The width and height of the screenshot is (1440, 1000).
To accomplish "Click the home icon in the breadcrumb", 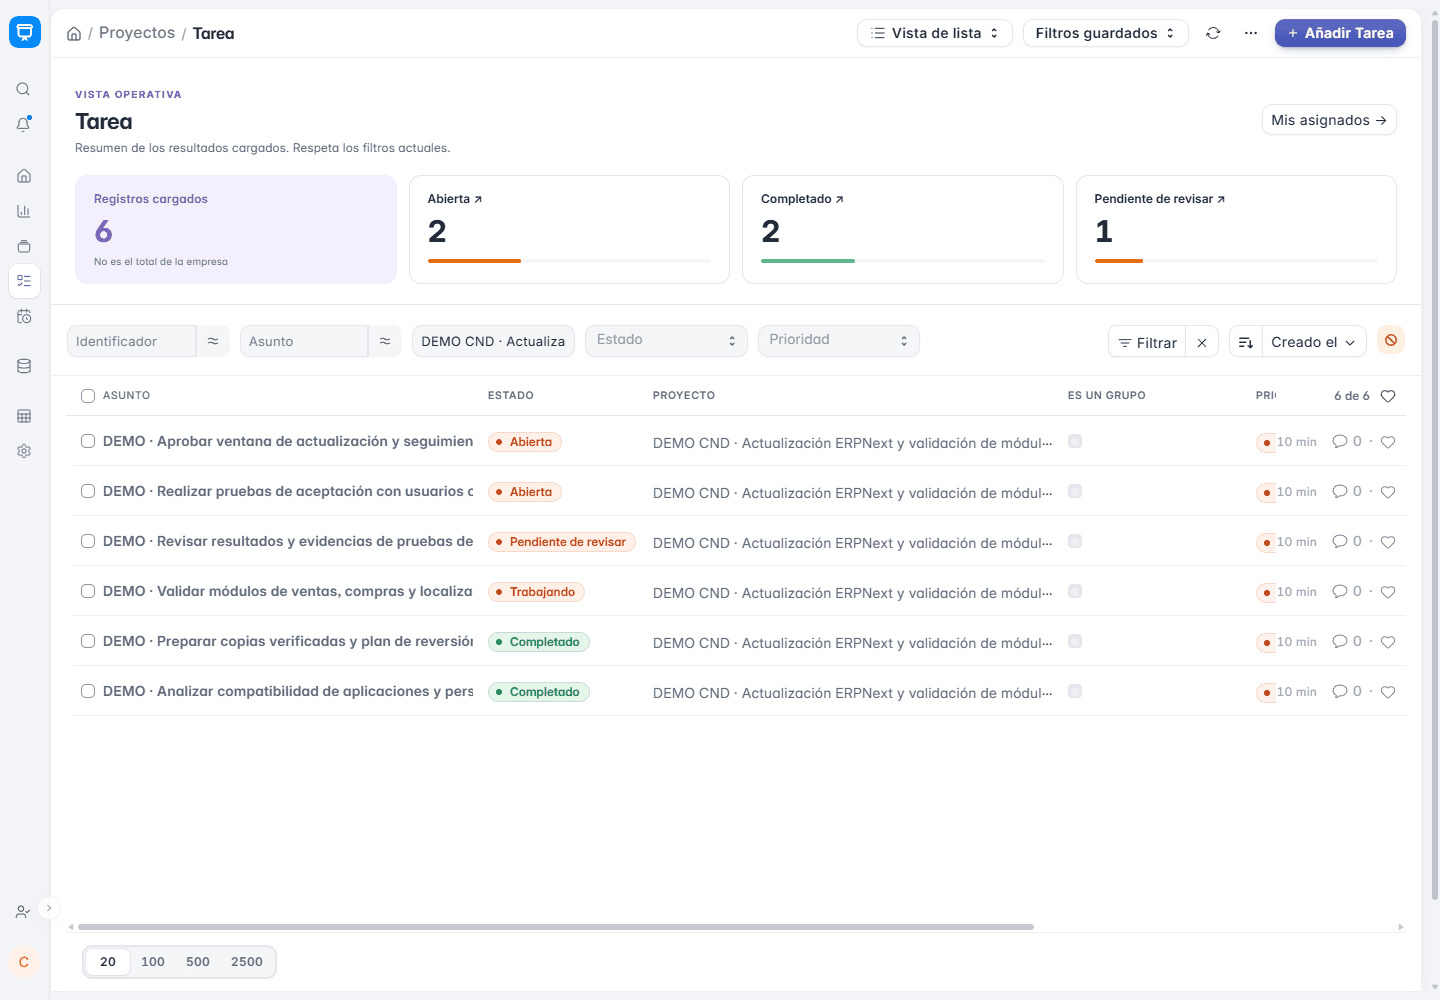I will [x=74, y=34].
